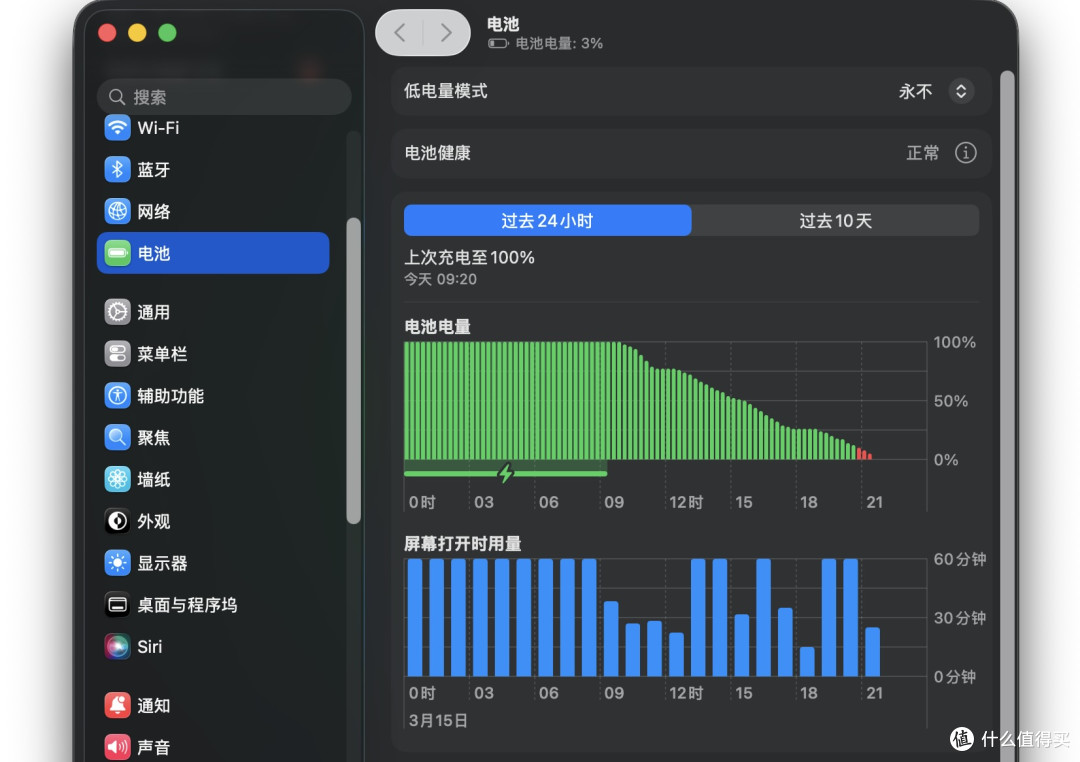Click the 低电量模式 row label
Screen dimensions: 1080x762
pyautogui.click(x=446, y=91)
